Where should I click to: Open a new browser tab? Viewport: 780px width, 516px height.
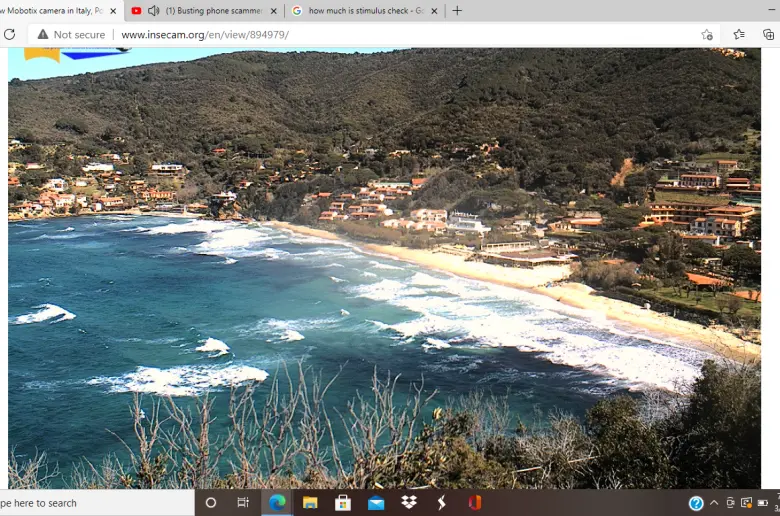[x=457, y=11]
